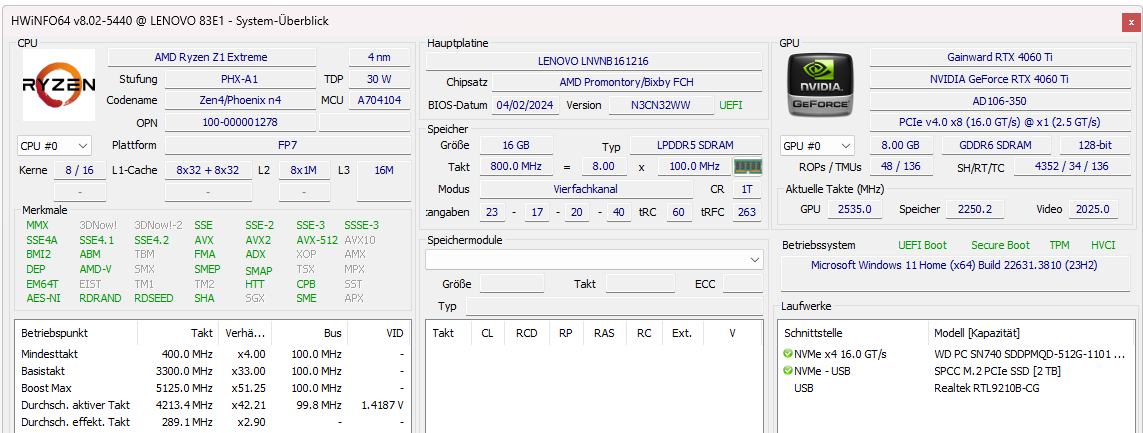Image resolution: width=1143 pixels, height=433 pixels.
Task: Click the SSE4.2 feature label
Action: pos(152,239)
